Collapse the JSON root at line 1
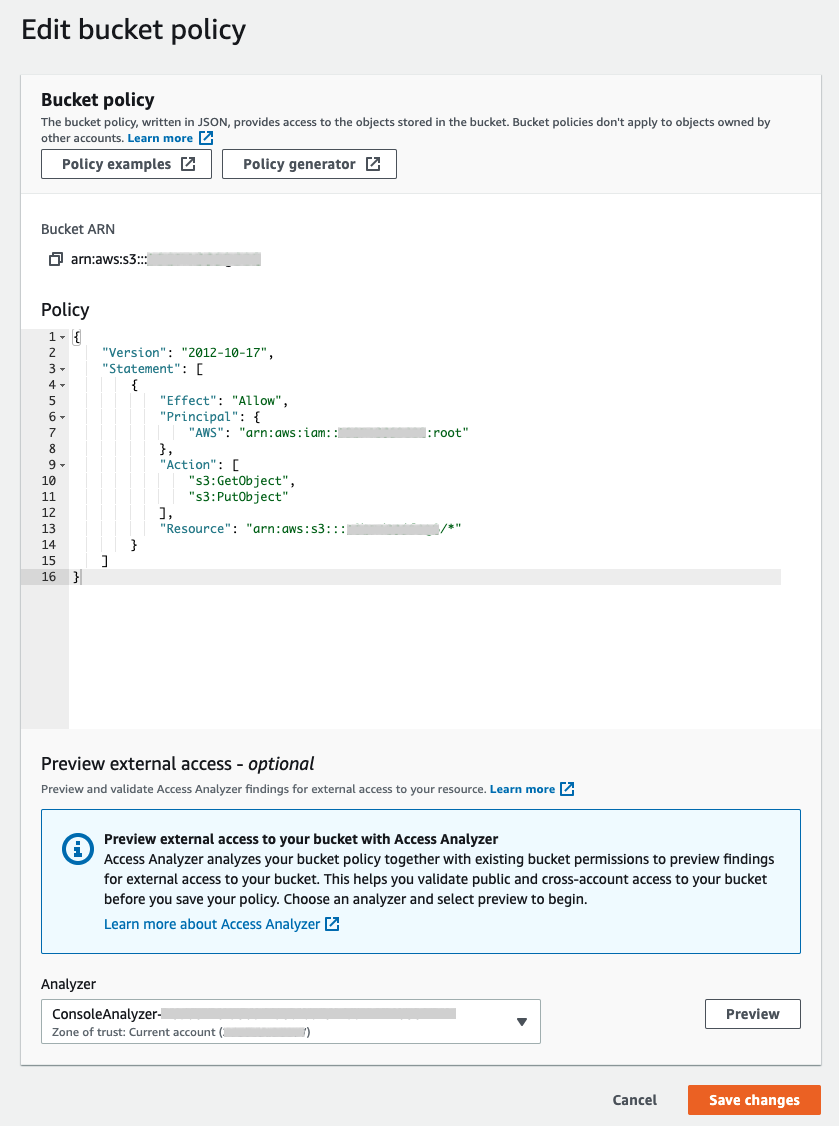 coord(62,336)
